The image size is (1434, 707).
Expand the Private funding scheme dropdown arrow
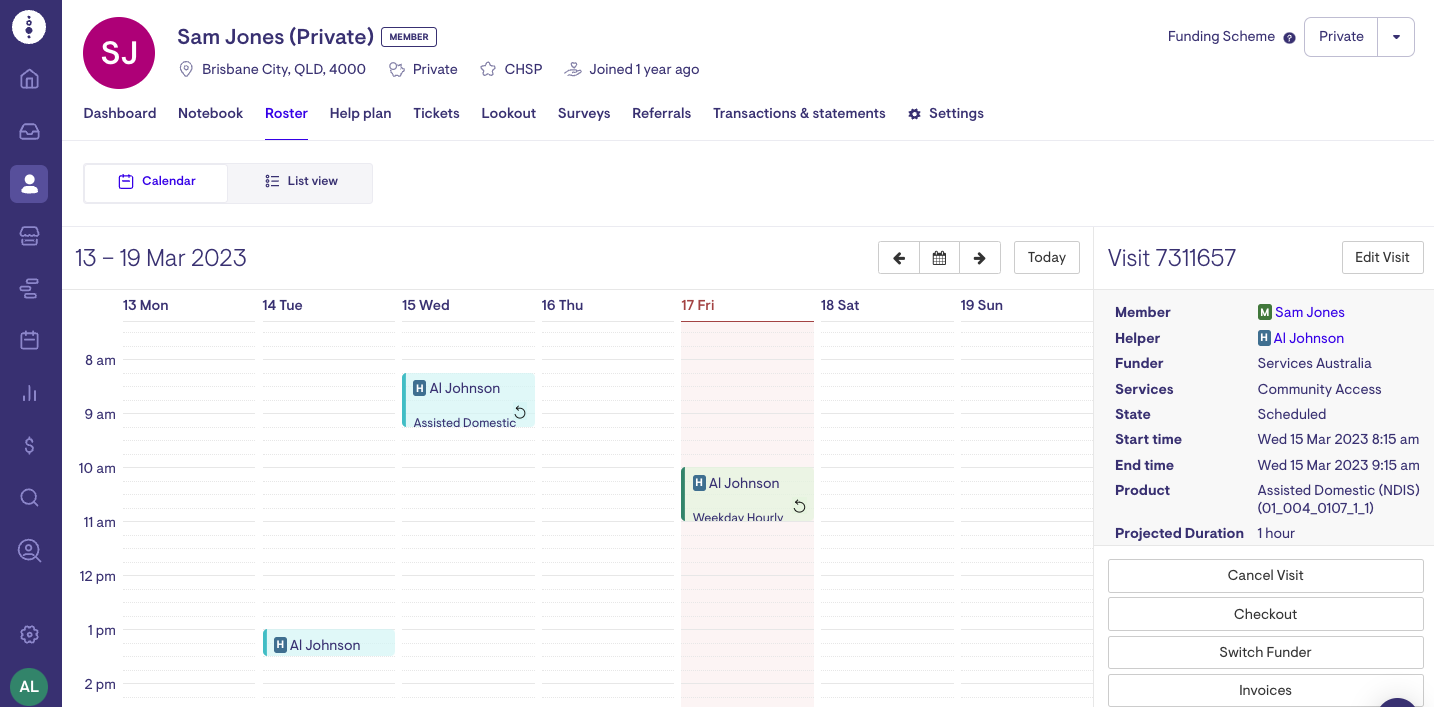1396,37
